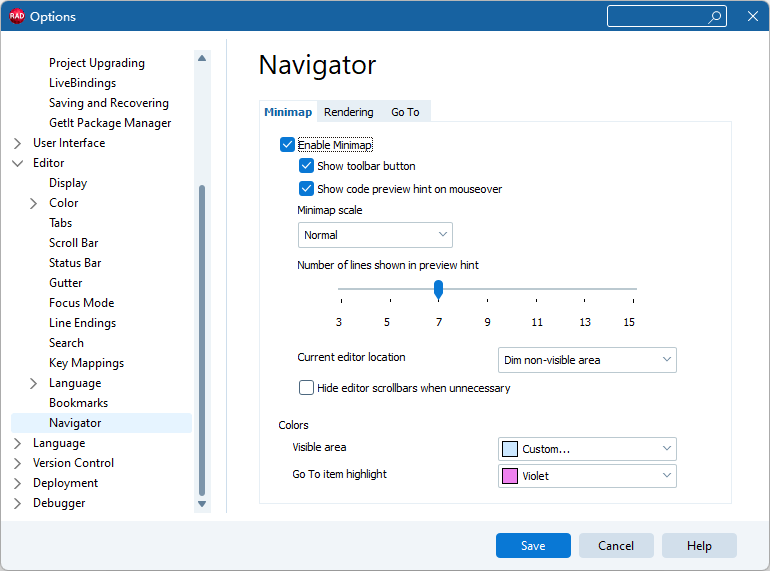Select the Key Mappings tree item
Image resolution: width=770 pixels, height=571 pixels.
coord(86,363)
